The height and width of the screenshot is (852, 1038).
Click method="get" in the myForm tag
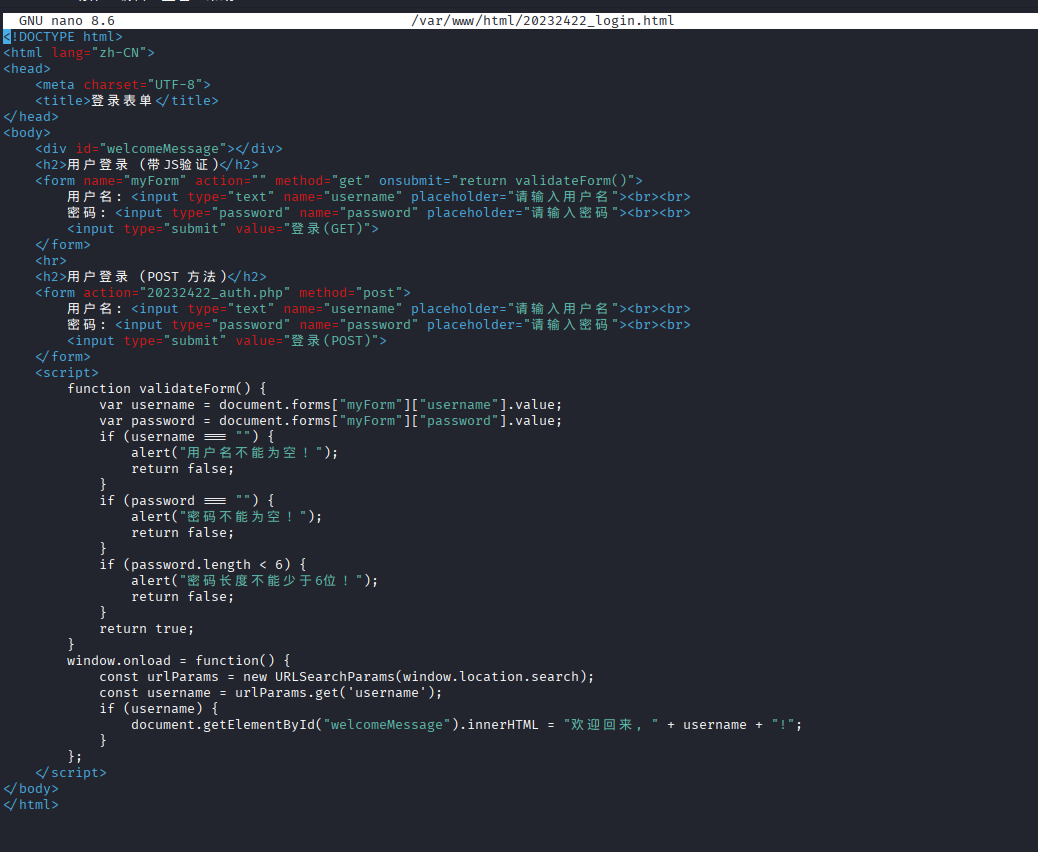coord(323,181)
